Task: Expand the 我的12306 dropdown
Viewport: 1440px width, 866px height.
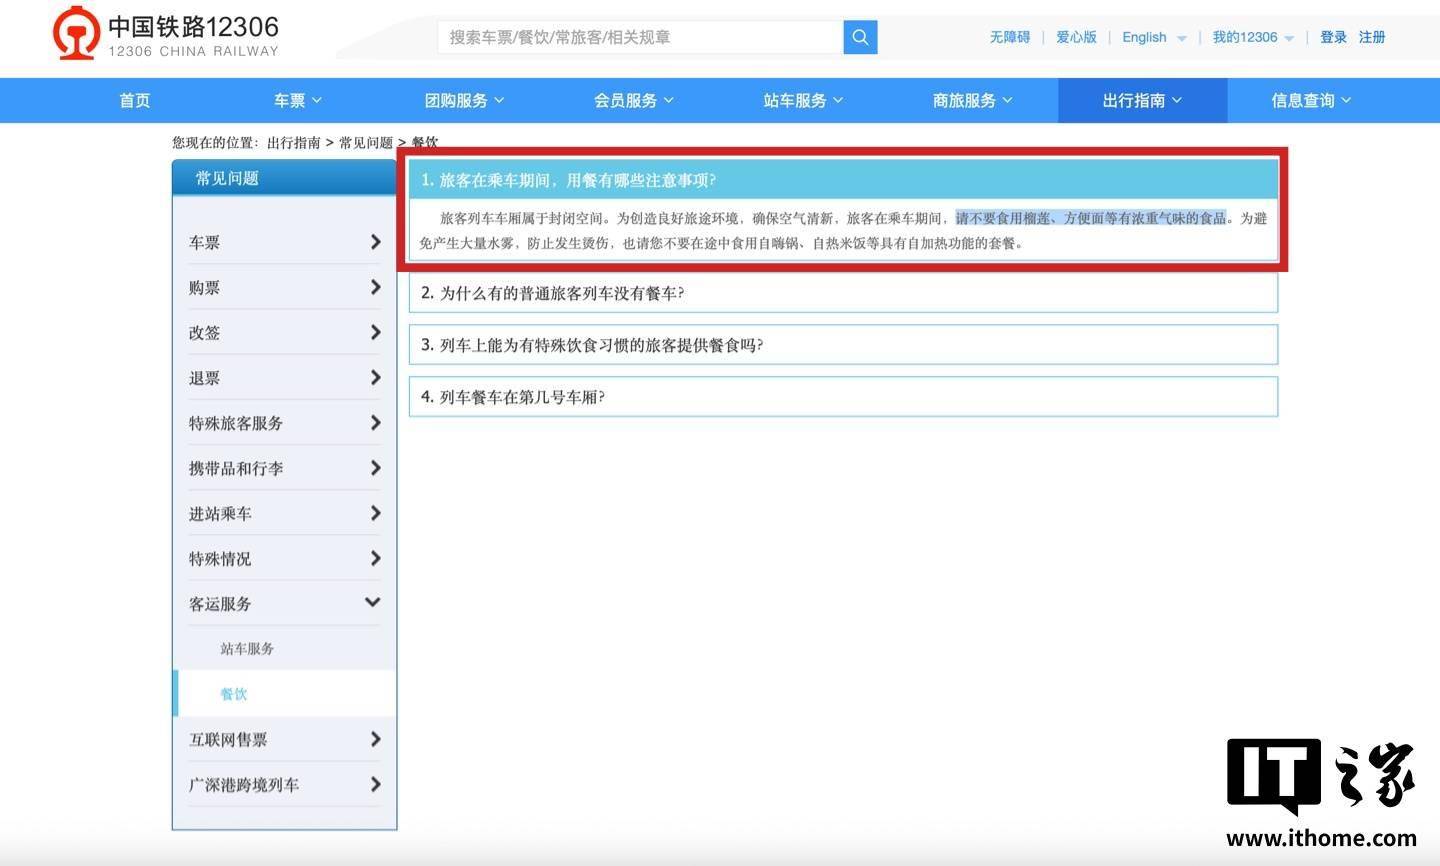Action: pyautogui.click(x=1251, y=37)
